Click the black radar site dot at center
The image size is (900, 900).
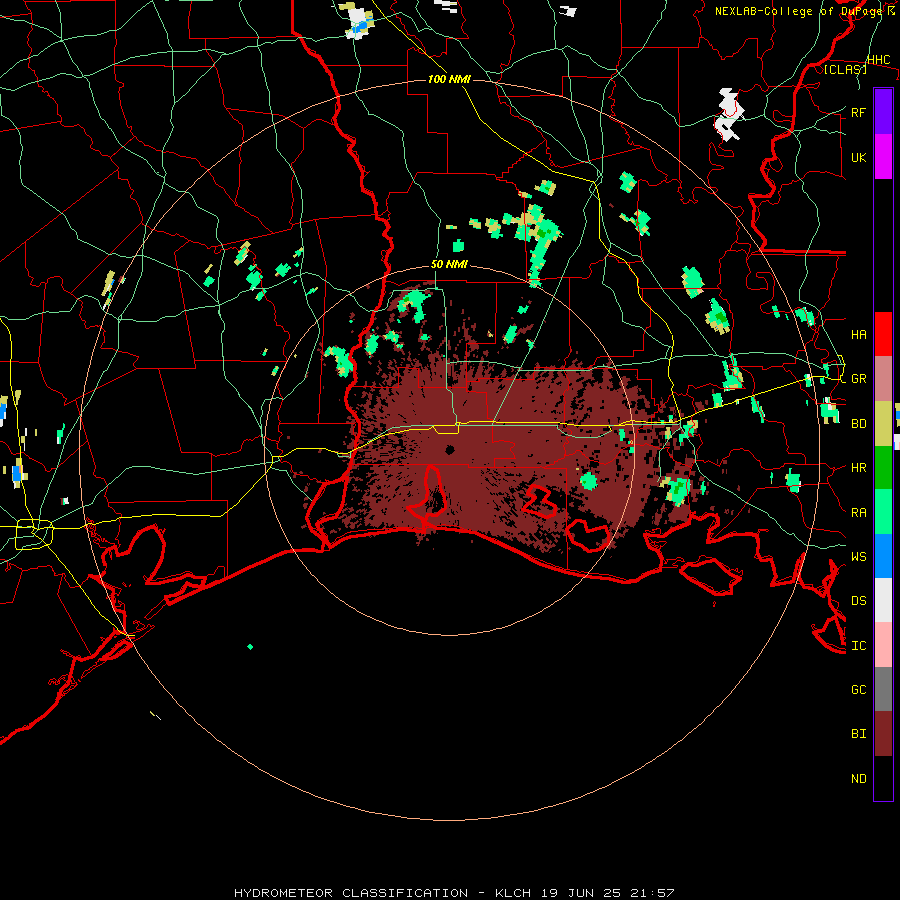point(449,449)
